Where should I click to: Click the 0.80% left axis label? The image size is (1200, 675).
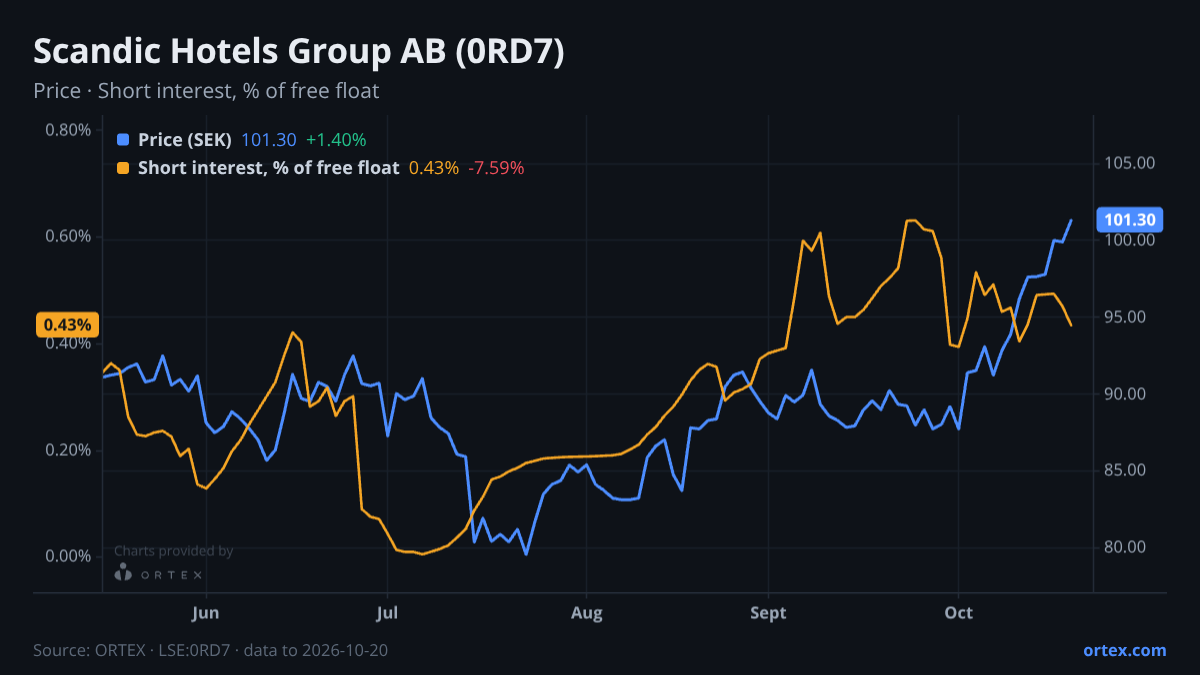tap(68, 130)
